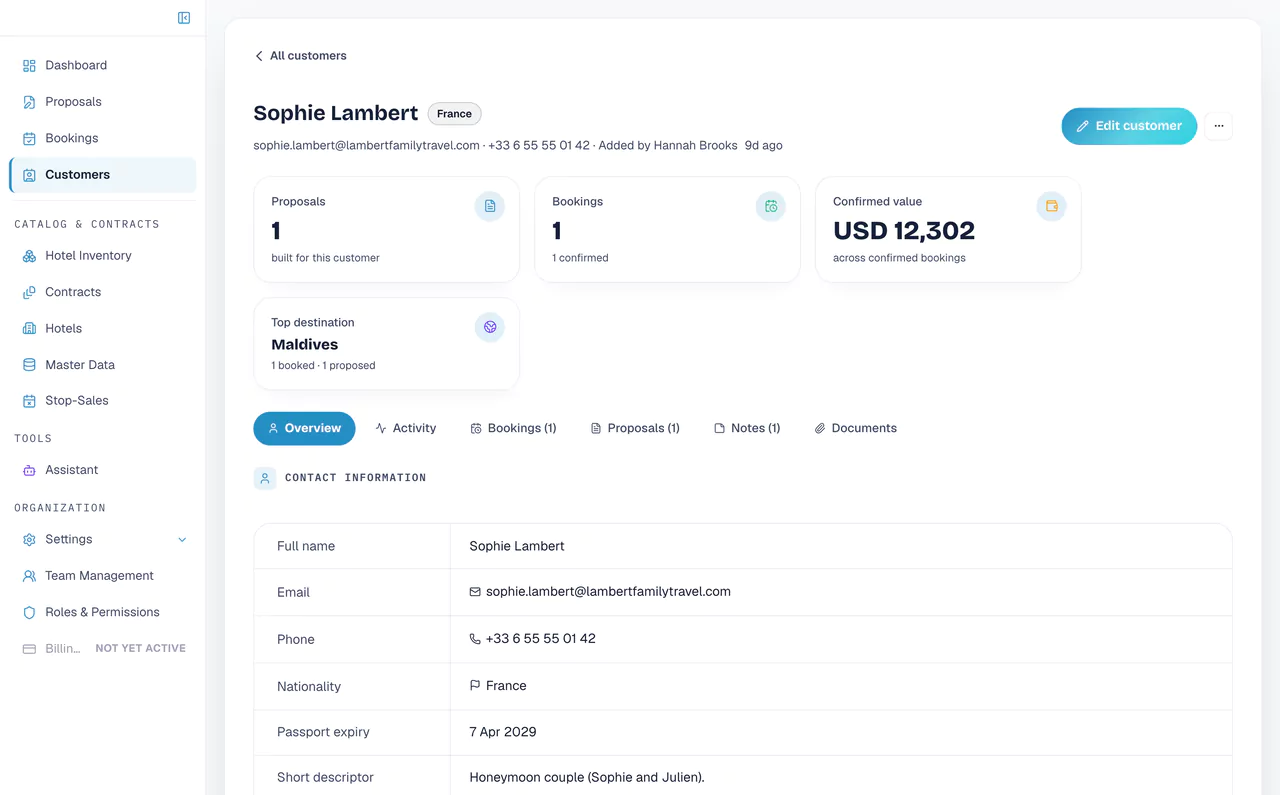Open Customers in the sidebar
Image resolution: width=1280 pixels, height=795 pixels.
pos(103,175)
